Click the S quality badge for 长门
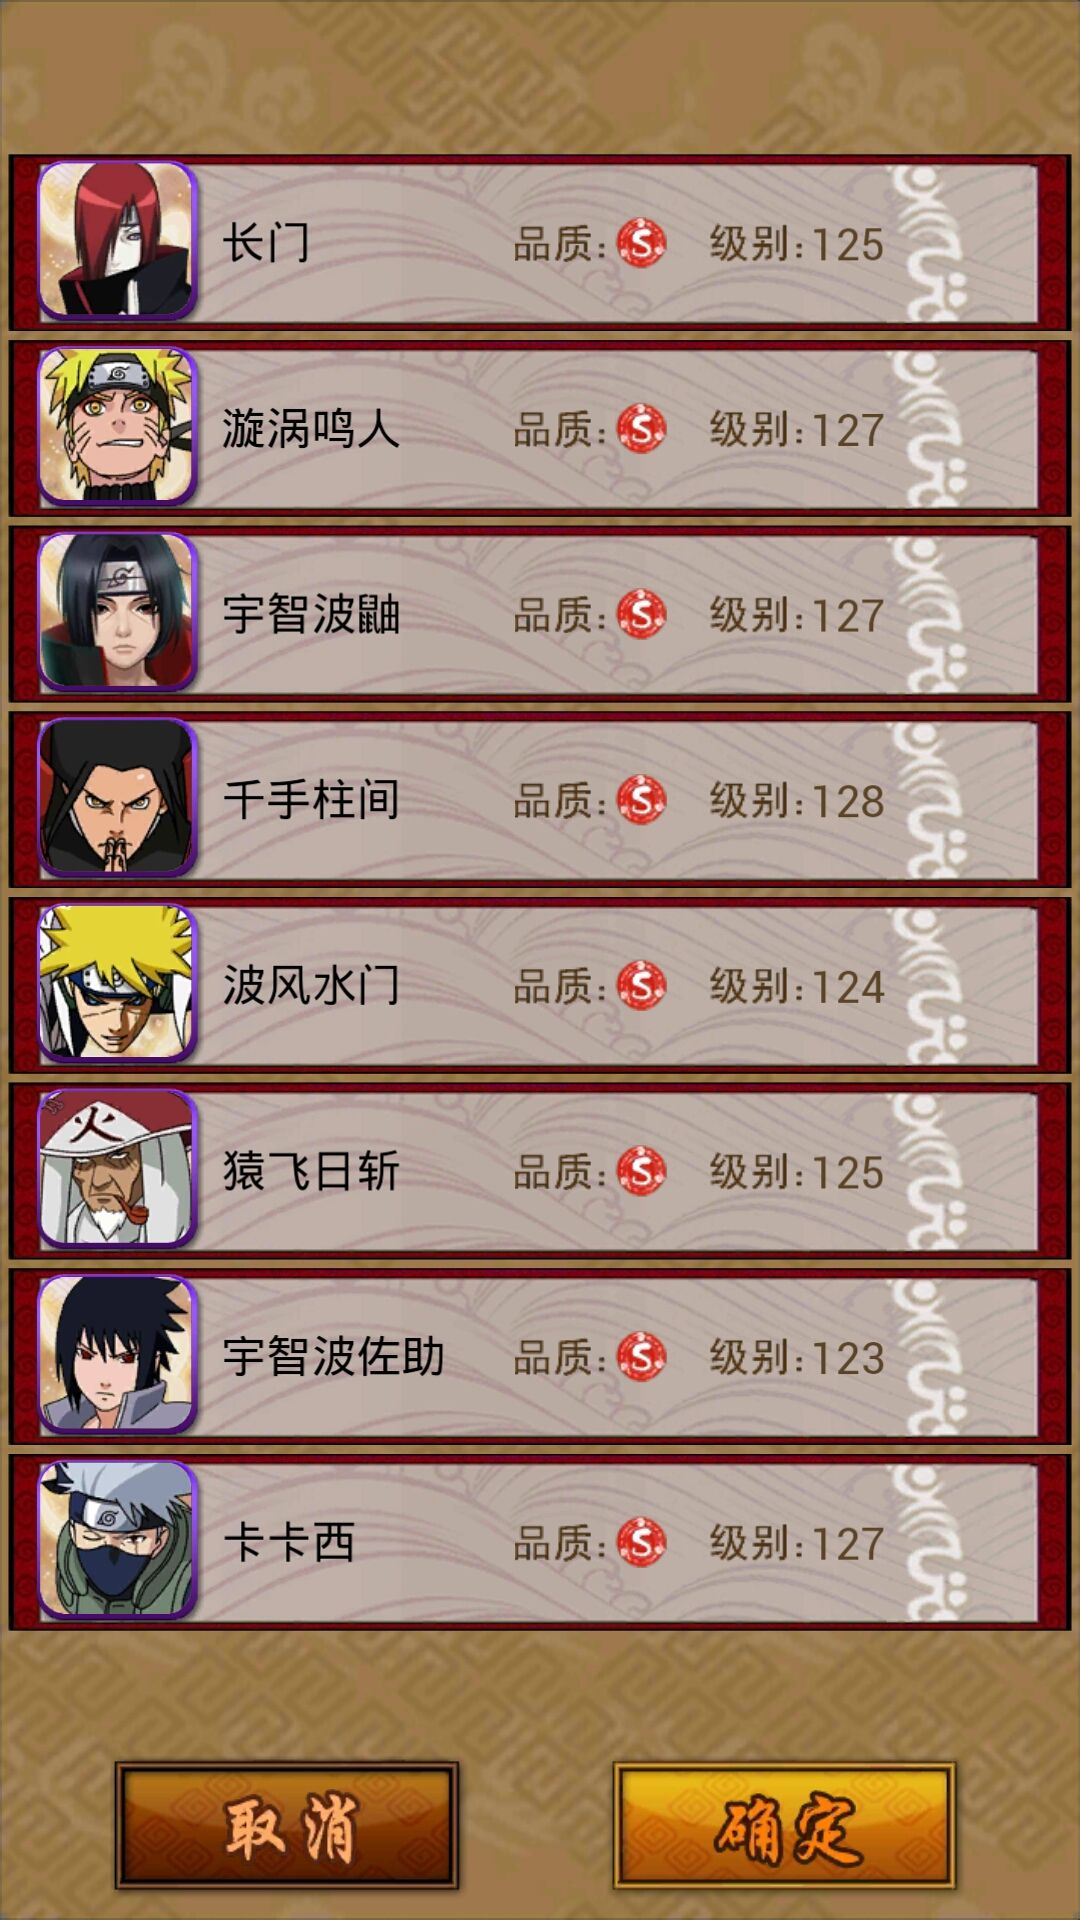This screenshot has width=1080, height=1920. click(x=641, y=243)
